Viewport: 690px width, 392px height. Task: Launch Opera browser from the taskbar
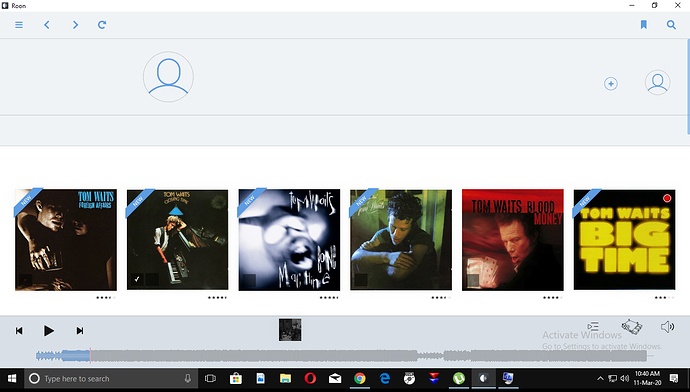(x=310, y=378)
